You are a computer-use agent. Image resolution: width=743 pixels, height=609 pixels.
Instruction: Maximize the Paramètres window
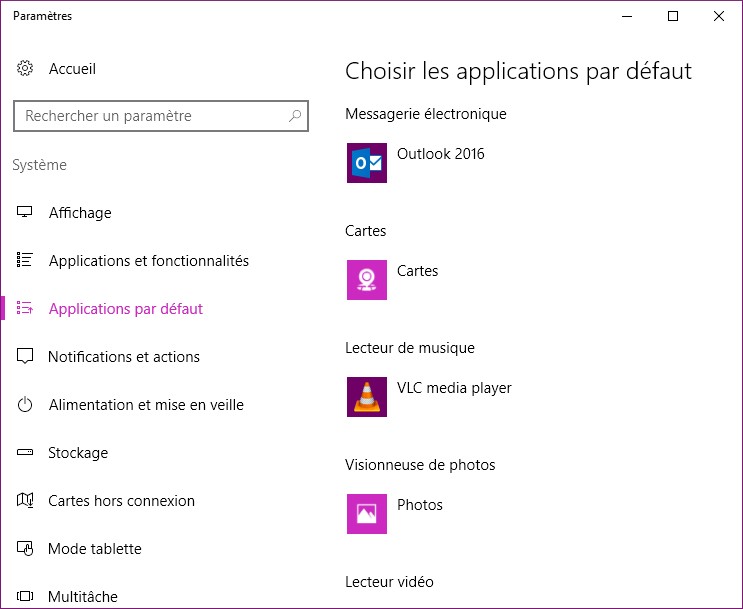[x=673, y=16]
